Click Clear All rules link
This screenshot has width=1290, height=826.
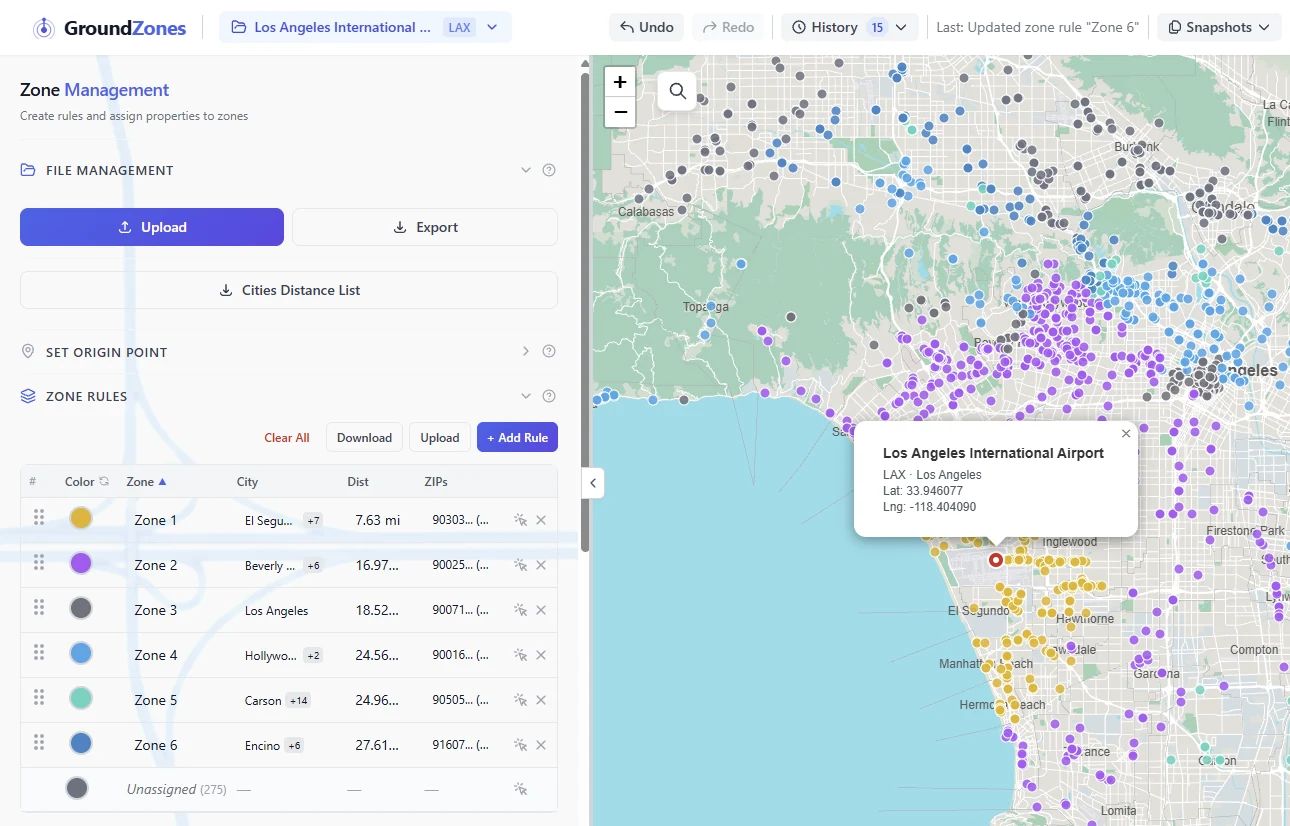coord(287,437)
